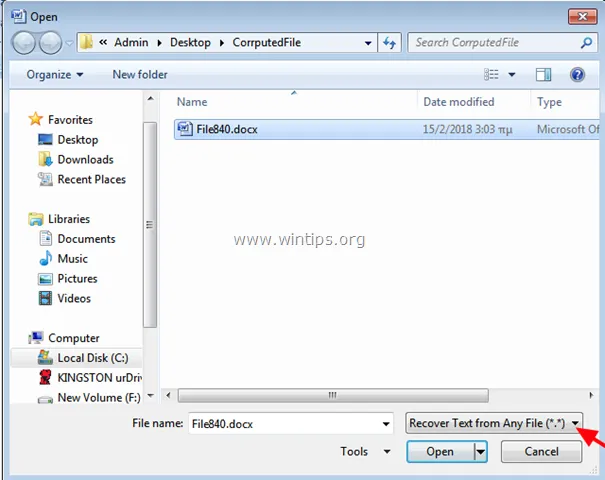Image resolution: width=605 pixels, height=480 pixels.
Task: Open the Videos library
Action: point(74,298)
